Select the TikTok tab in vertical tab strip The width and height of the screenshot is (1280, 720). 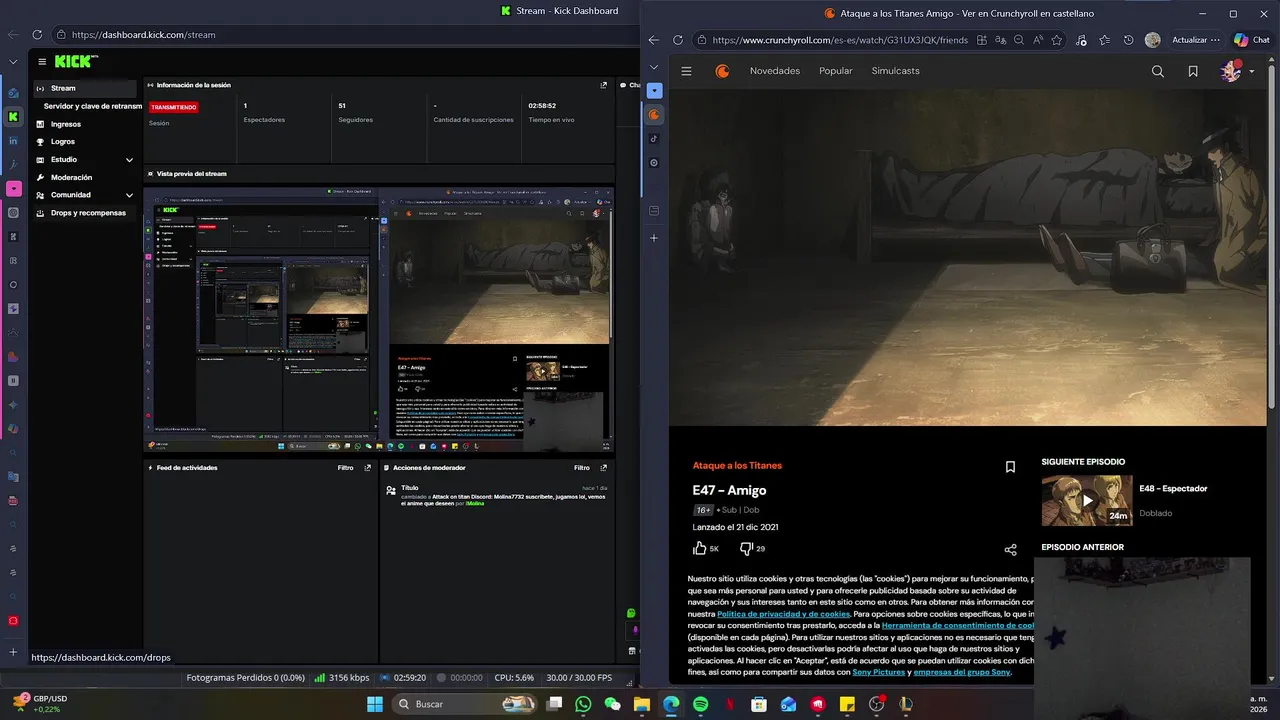[x=654, y=139]
